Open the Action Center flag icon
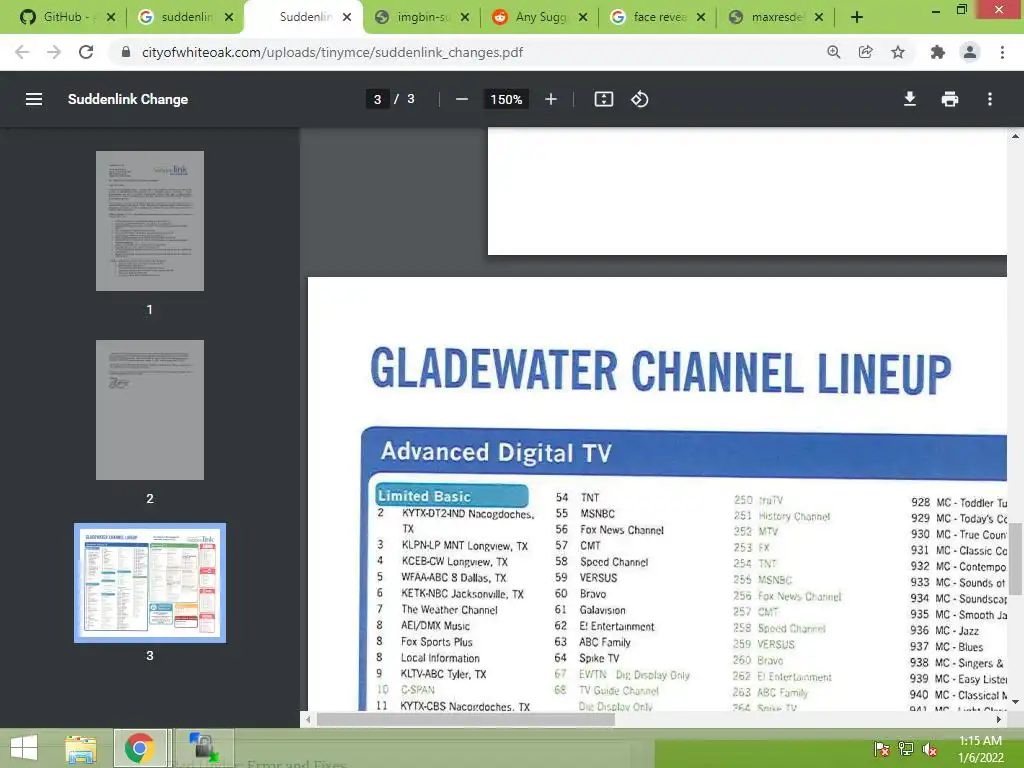 pos(881,749)
